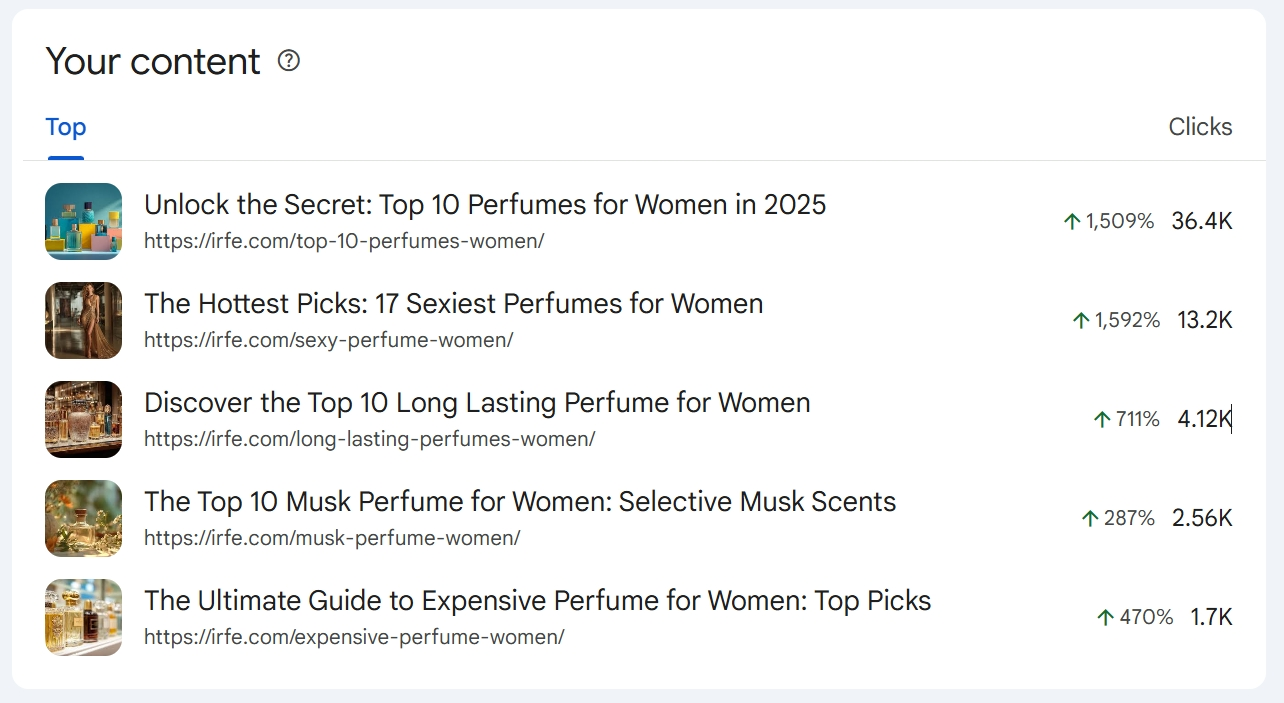Viewport: 1284px width, 703px height.
Task: Click the 'Your content' heading
Action: coord(153,62)
